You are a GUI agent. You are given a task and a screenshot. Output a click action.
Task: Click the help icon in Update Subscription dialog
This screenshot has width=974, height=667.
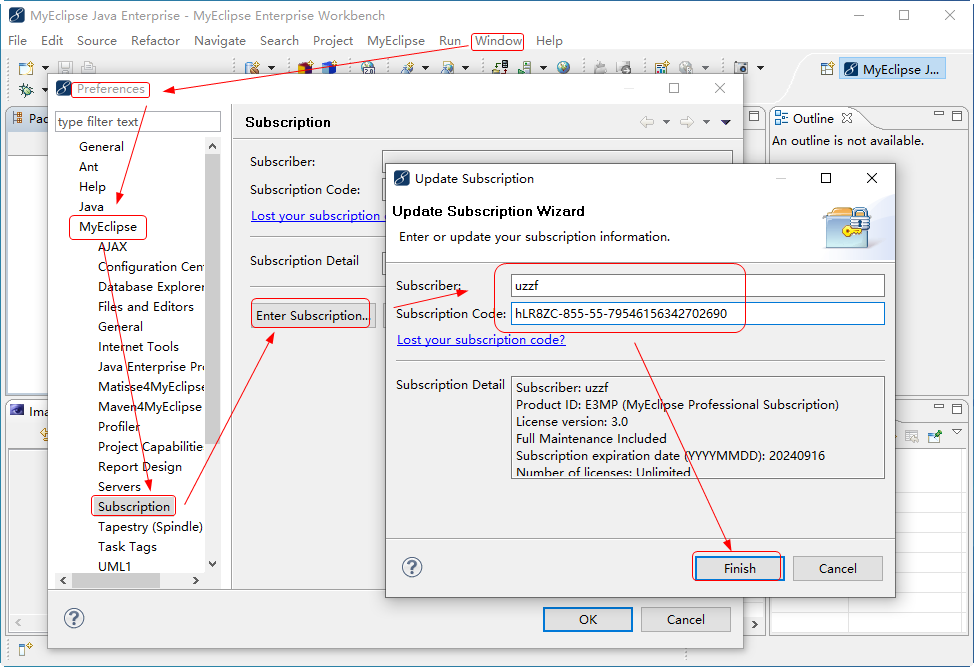point(412,567)
